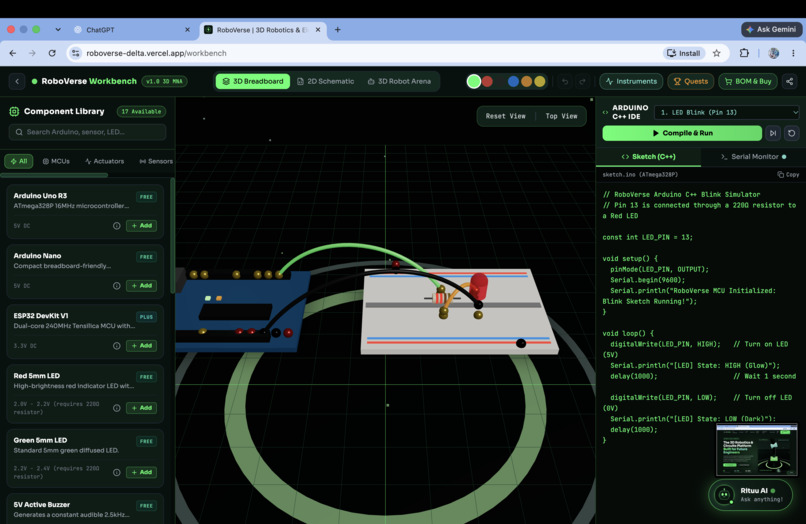This screenshot has height=524, width=806.
Task: Click Ask Gemini button
Action: [771, 30]
